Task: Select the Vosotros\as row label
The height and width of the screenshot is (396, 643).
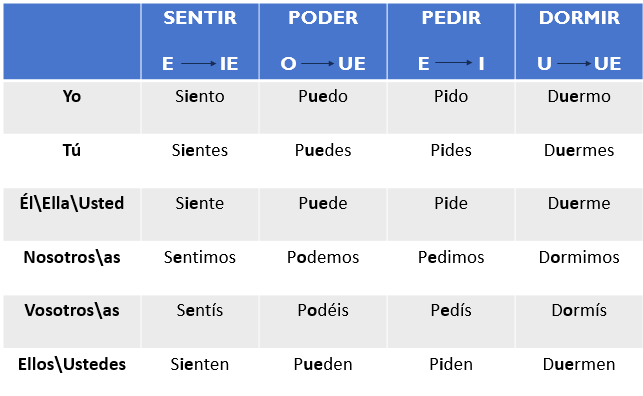Action: (x=72, y=310)
